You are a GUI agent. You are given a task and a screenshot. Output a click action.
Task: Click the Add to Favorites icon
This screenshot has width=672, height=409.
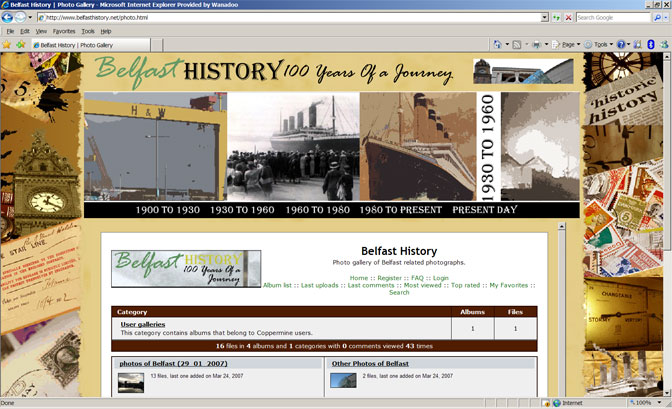(20, 45)
